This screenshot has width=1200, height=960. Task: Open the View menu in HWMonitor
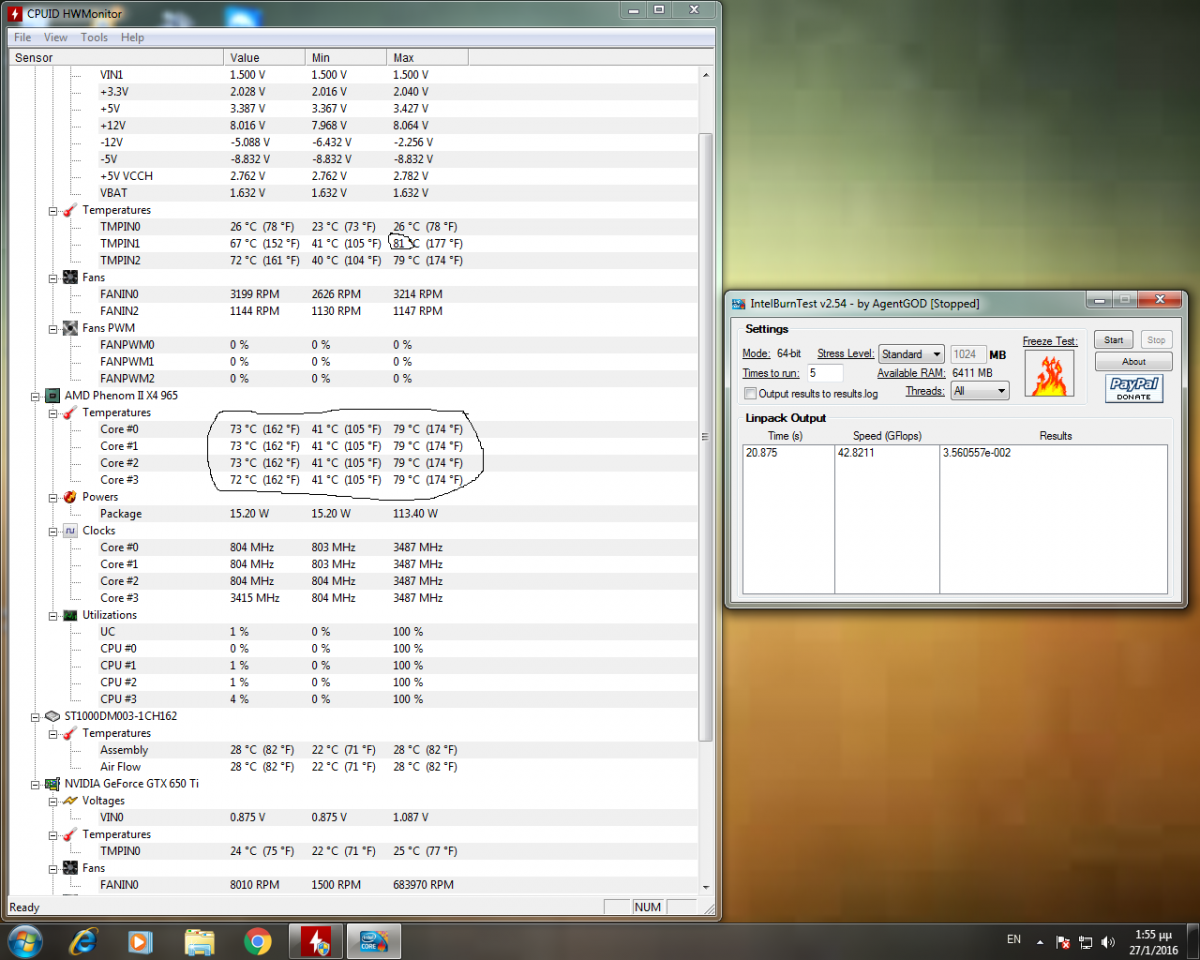[56, 37]
